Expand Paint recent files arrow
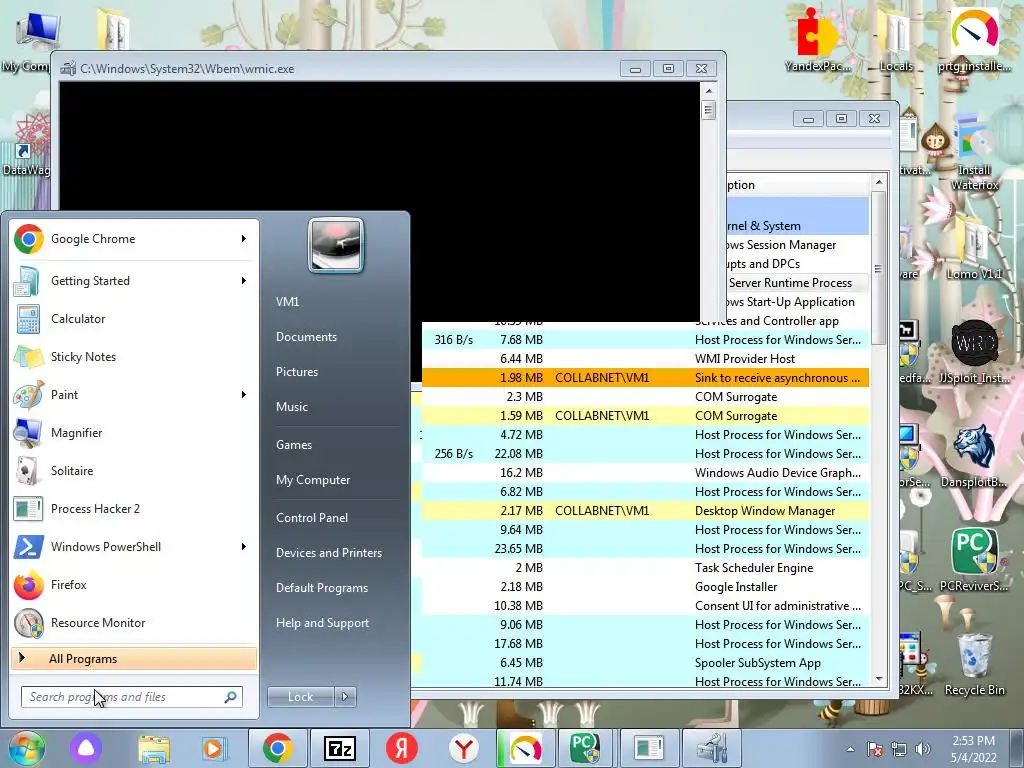Screen dimensions: 1024x768 (x=244, y=394)
